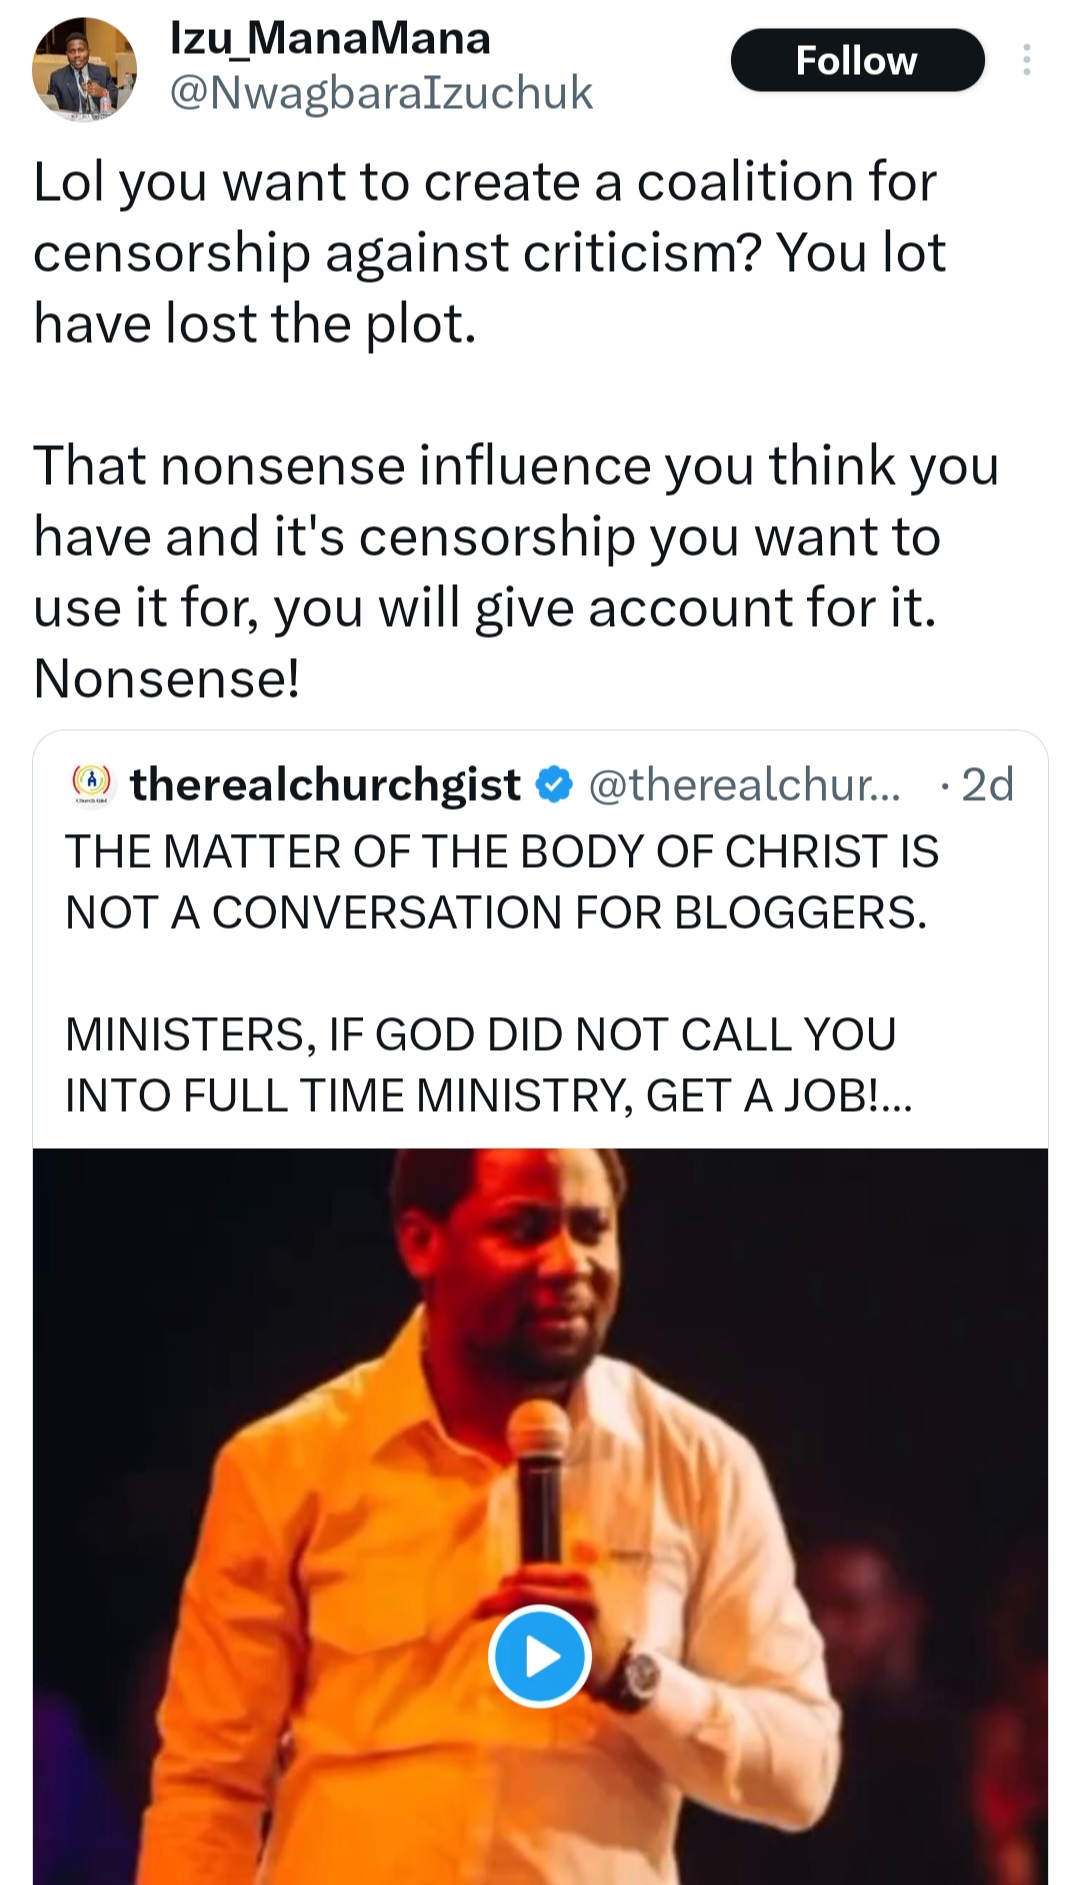The image size is (1080, 1885).
Task: Open Izu_ManaMana's profile picture
Action: (x=84, y=68)
